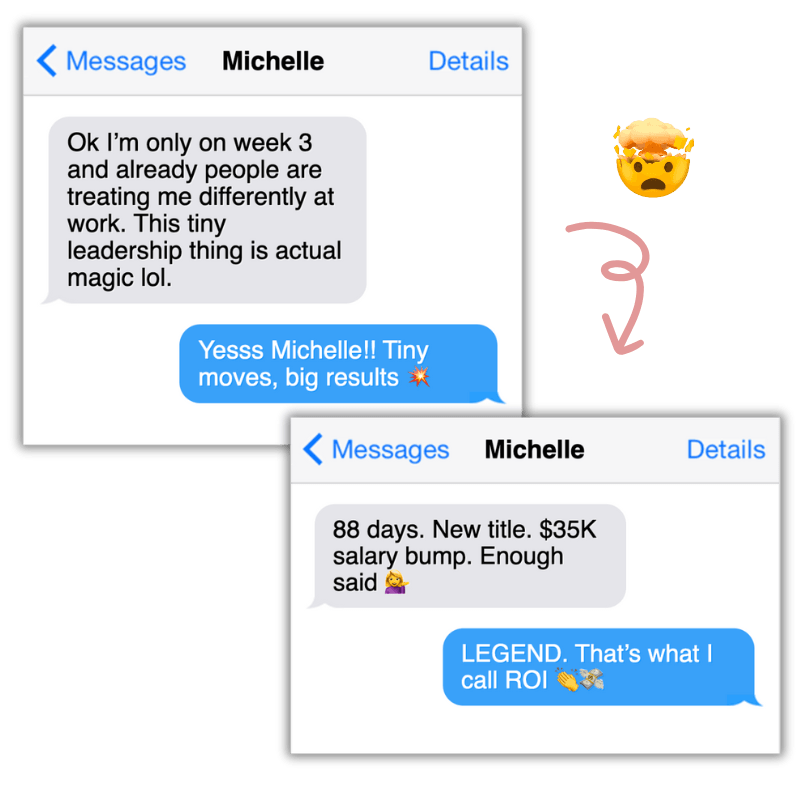Viewport: 800px width, 800px height.
Task: Click the 'Tiny moves, big results' text
Action: (x=313, y=364)
